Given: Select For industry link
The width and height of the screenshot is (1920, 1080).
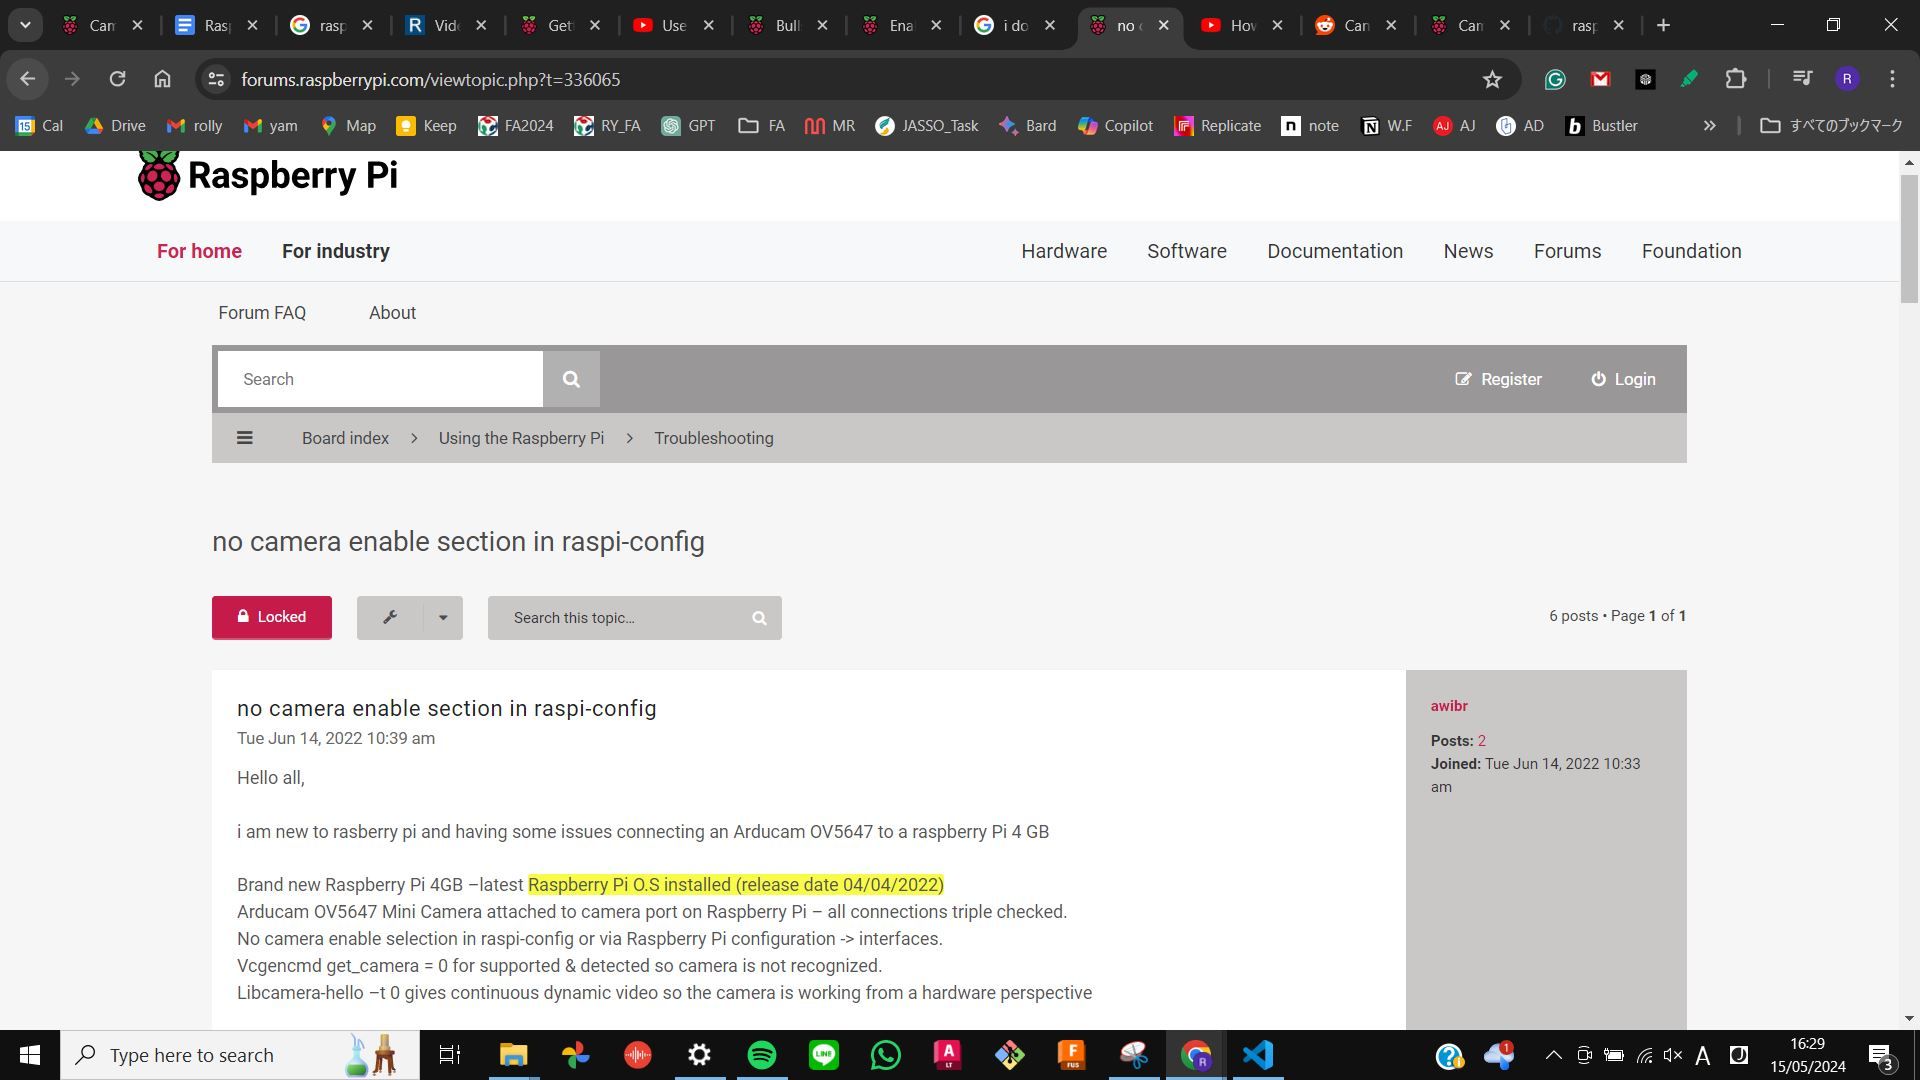Looking at the screenshot, I should (336, 251).
